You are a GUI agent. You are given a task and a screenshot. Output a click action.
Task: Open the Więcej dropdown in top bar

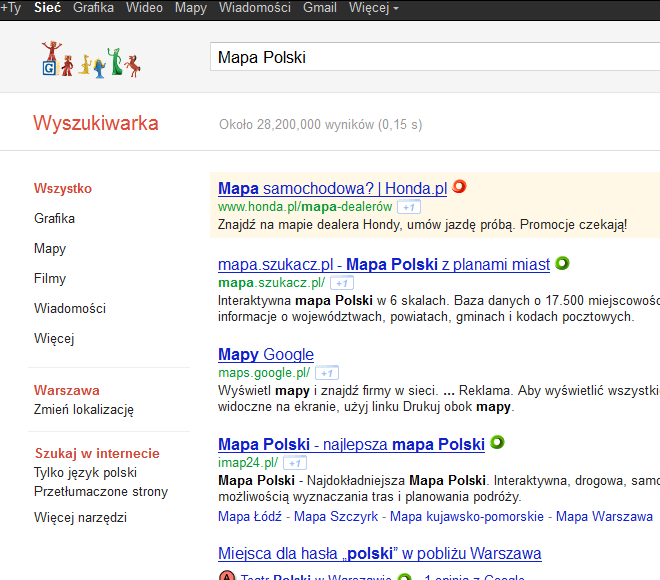click(373, 8)
